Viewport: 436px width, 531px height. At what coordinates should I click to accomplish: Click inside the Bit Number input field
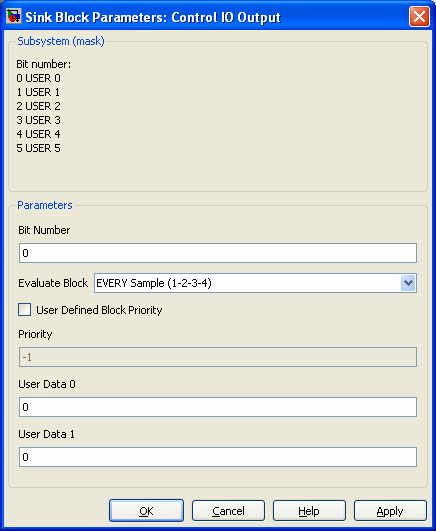click(218, 253)
